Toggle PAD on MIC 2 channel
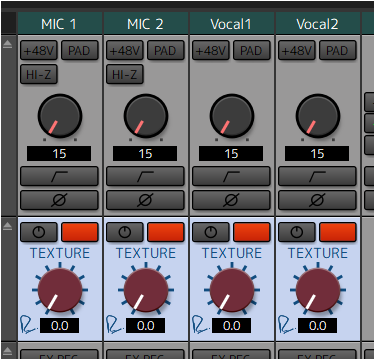 pyautogui.click(x=166, y=50)
